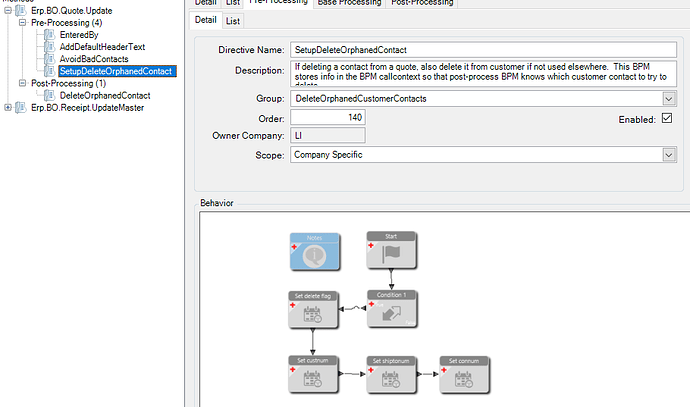Select the Notes node in the workflow
Image resolution: width=690 pixels, height=407 pixels.
click(x=315, y=251)
